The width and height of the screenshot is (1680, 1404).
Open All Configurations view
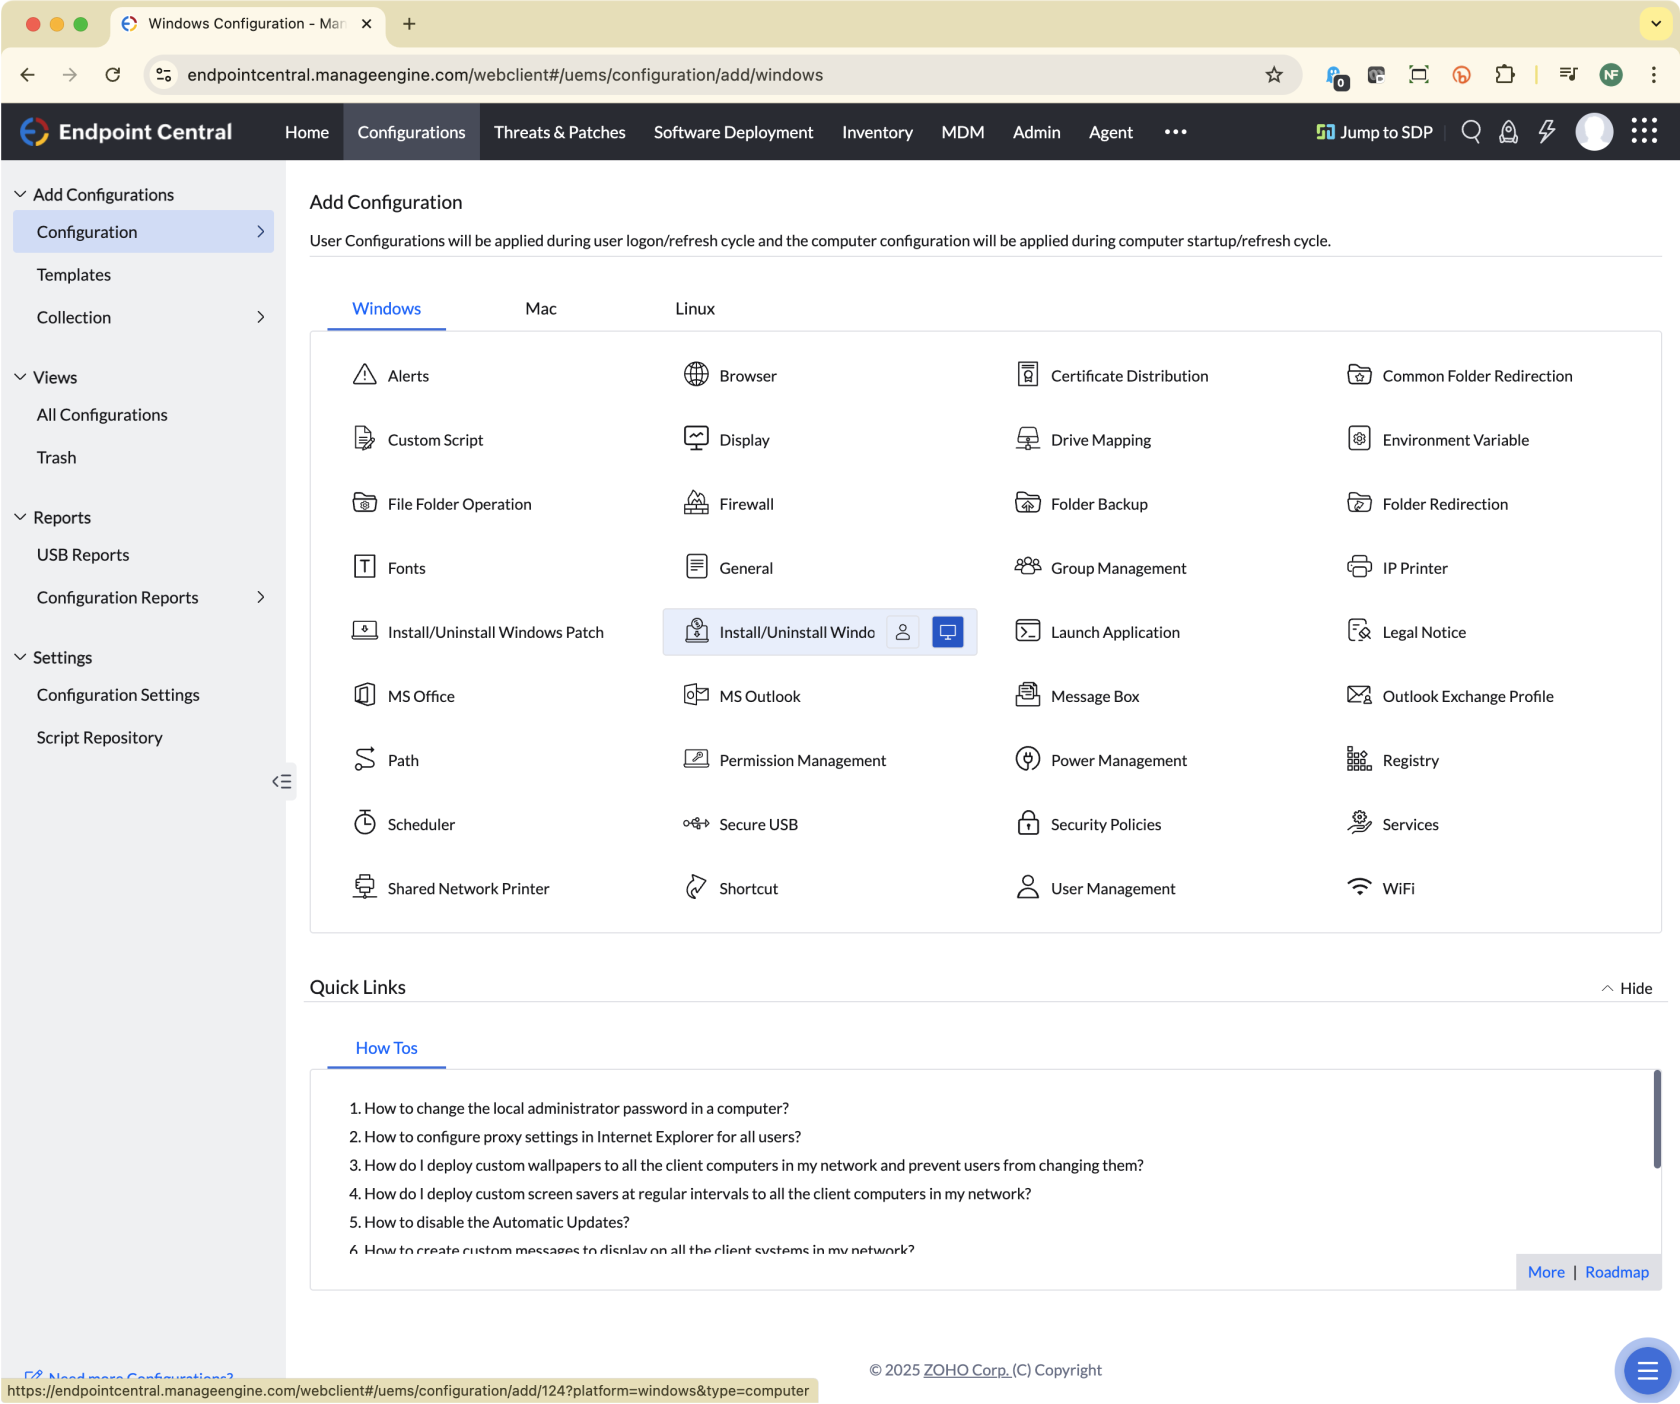click(102, 414)
